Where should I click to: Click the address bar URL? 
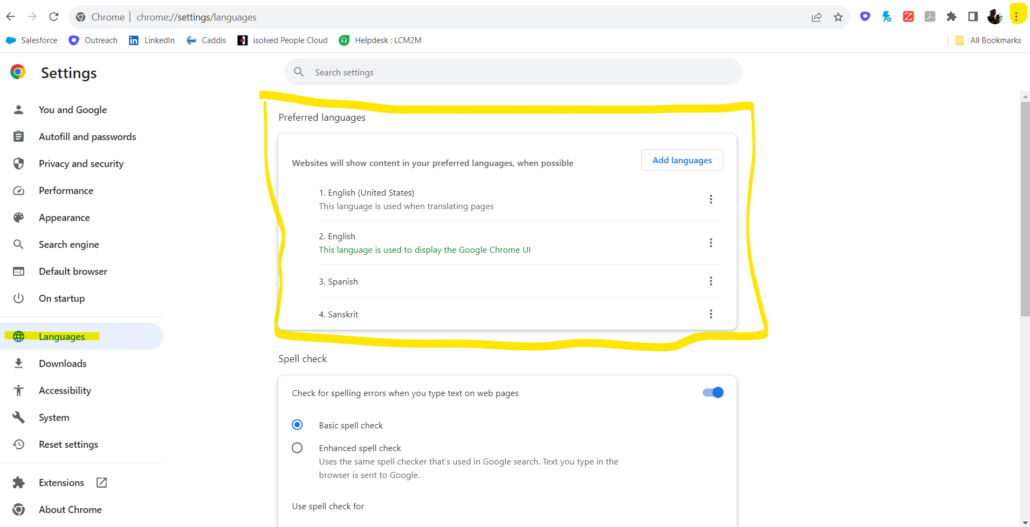click(196, 17)
